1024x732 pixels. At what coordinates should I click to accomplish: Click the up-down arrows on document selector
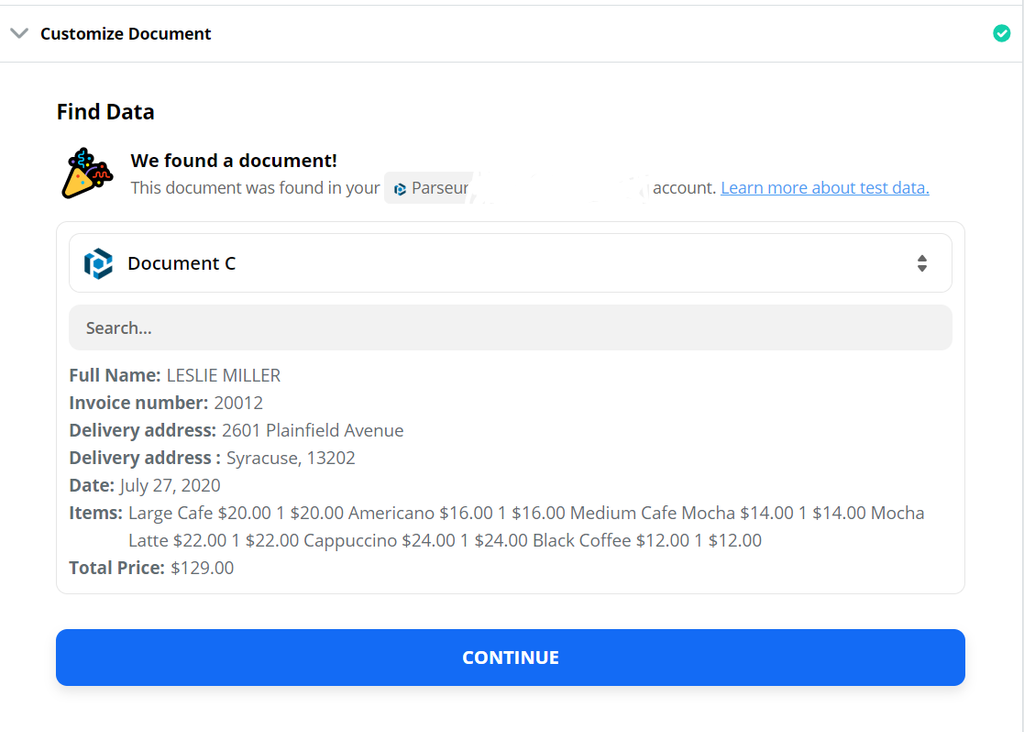pyautogui.click(x=921, y=264)
